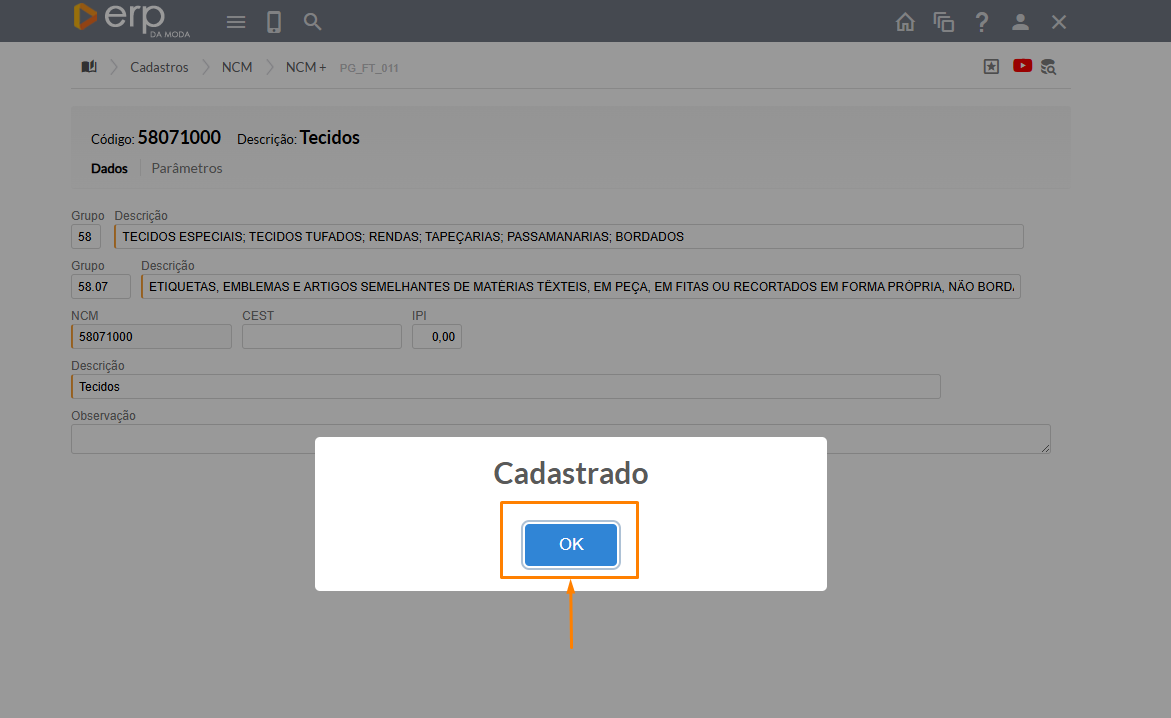This screenshot has height=718, width=1171.
Task: Open the hamburger main menu
Action: 236,22
